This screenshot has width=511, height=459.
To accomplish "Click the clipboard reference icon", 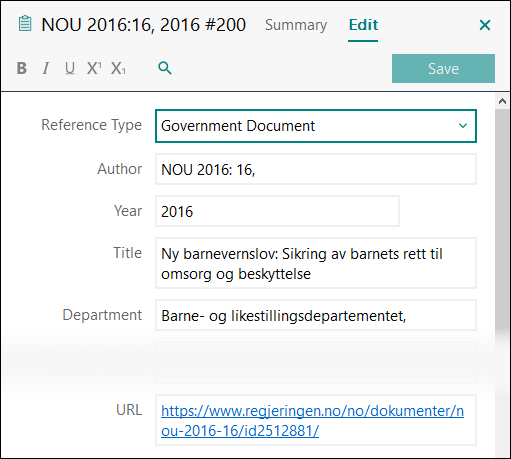I will coord(25,24).
